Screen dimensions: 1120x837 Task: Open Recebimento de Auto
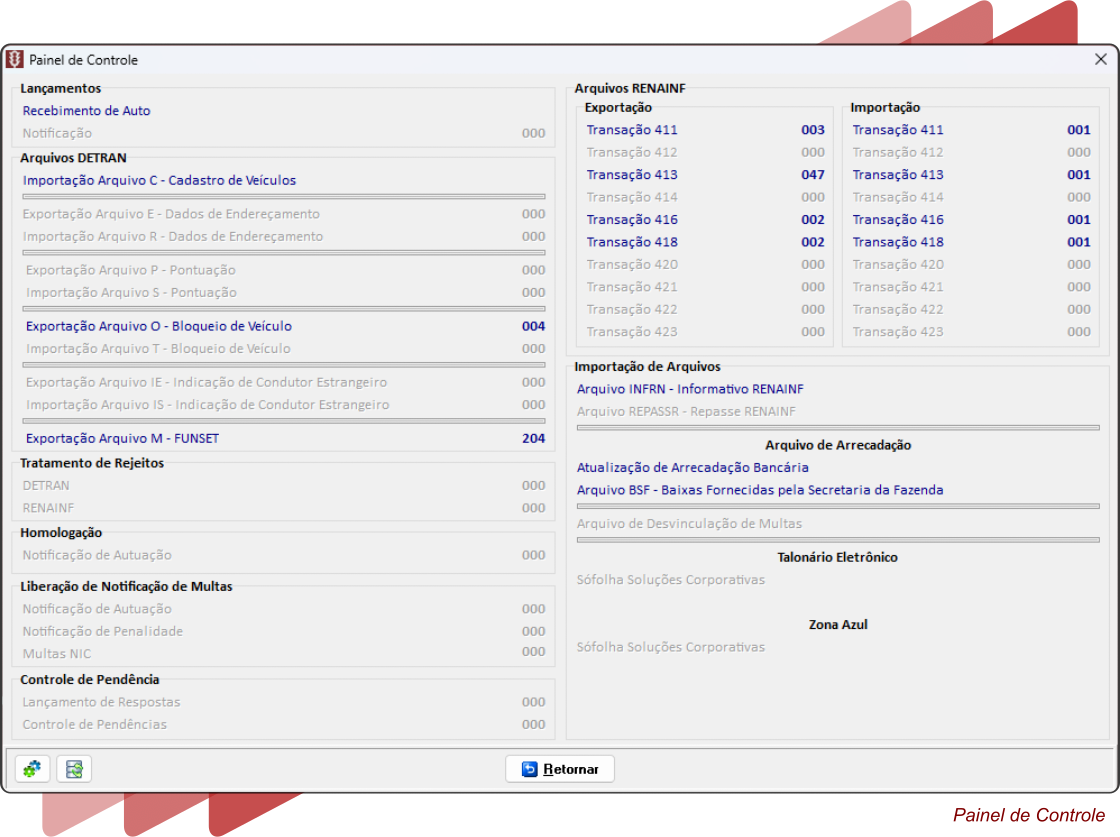86,111
